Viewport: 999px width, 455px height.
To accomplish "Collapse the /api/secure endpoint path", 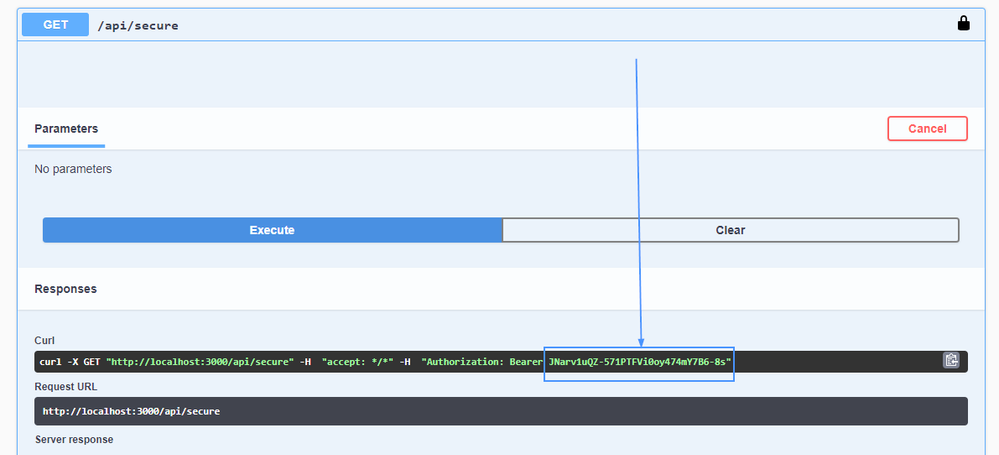I will click(138, 25).
